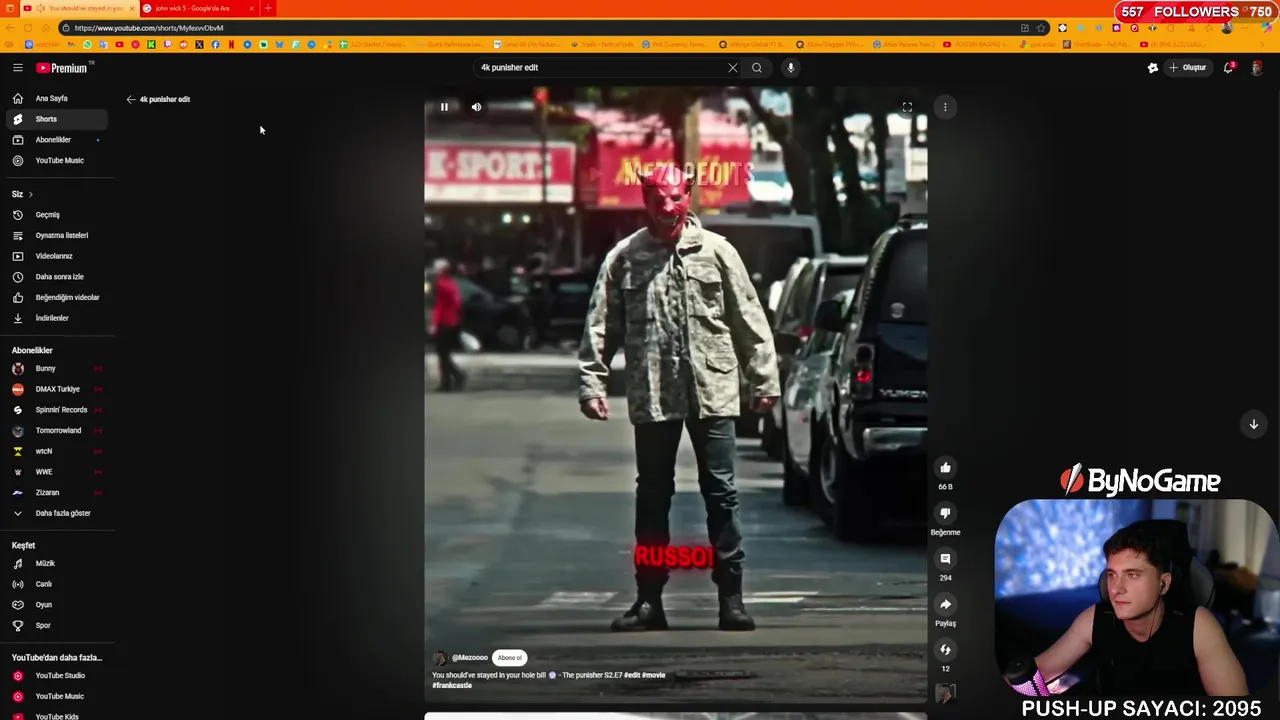Screen dimensions: 1280x720
Task: Open WWE channel
Action: 57,472
